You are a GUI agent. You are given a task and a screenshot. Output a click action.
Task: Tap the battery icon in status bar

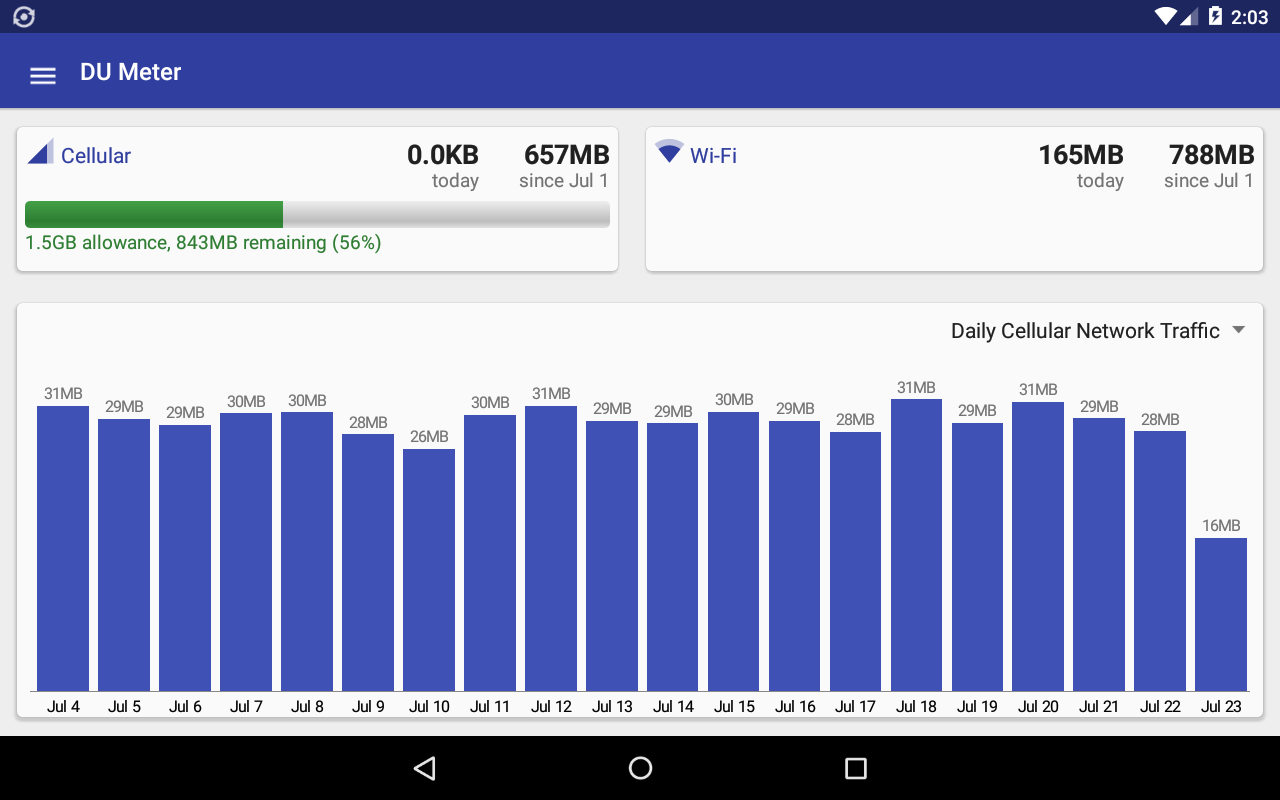tap(1215, 16)
